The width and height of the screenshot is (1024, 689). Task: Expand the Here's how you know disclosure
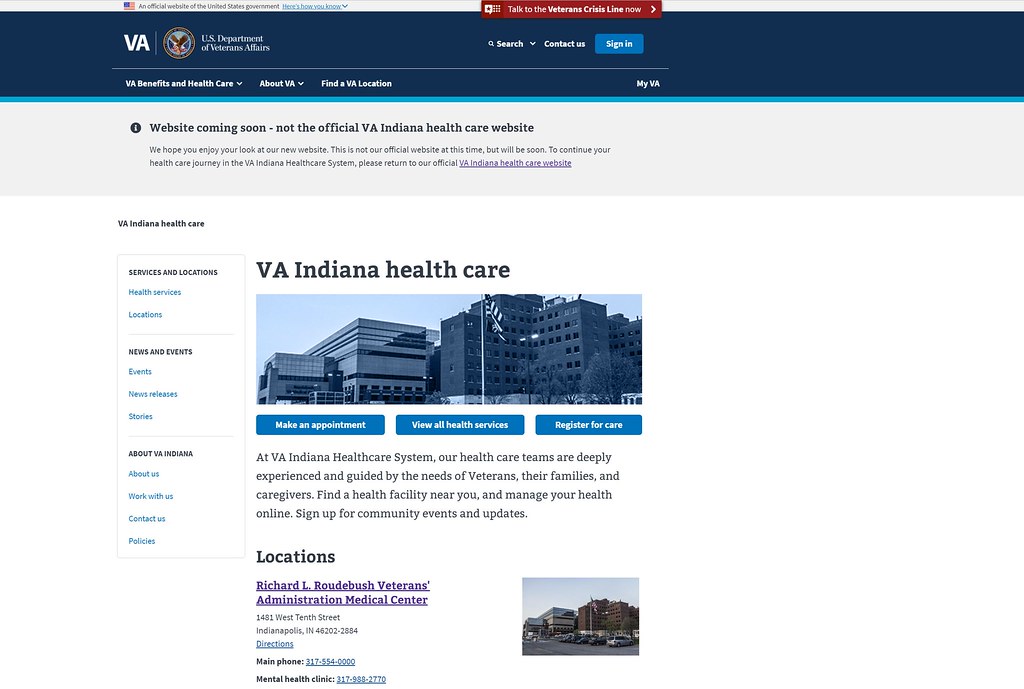312,5
